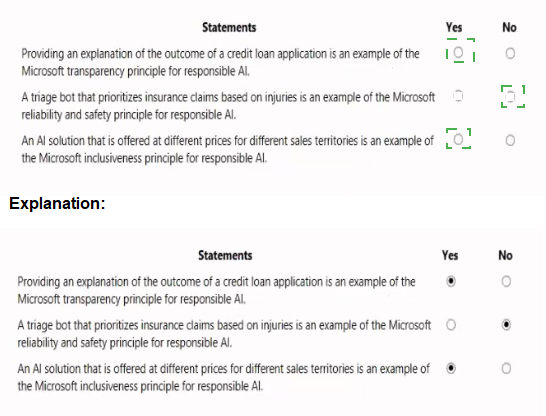The width and height of the screenshot is (546, 416).
Task: Click the No column header in Explanation section
Action: pos(505,256)
